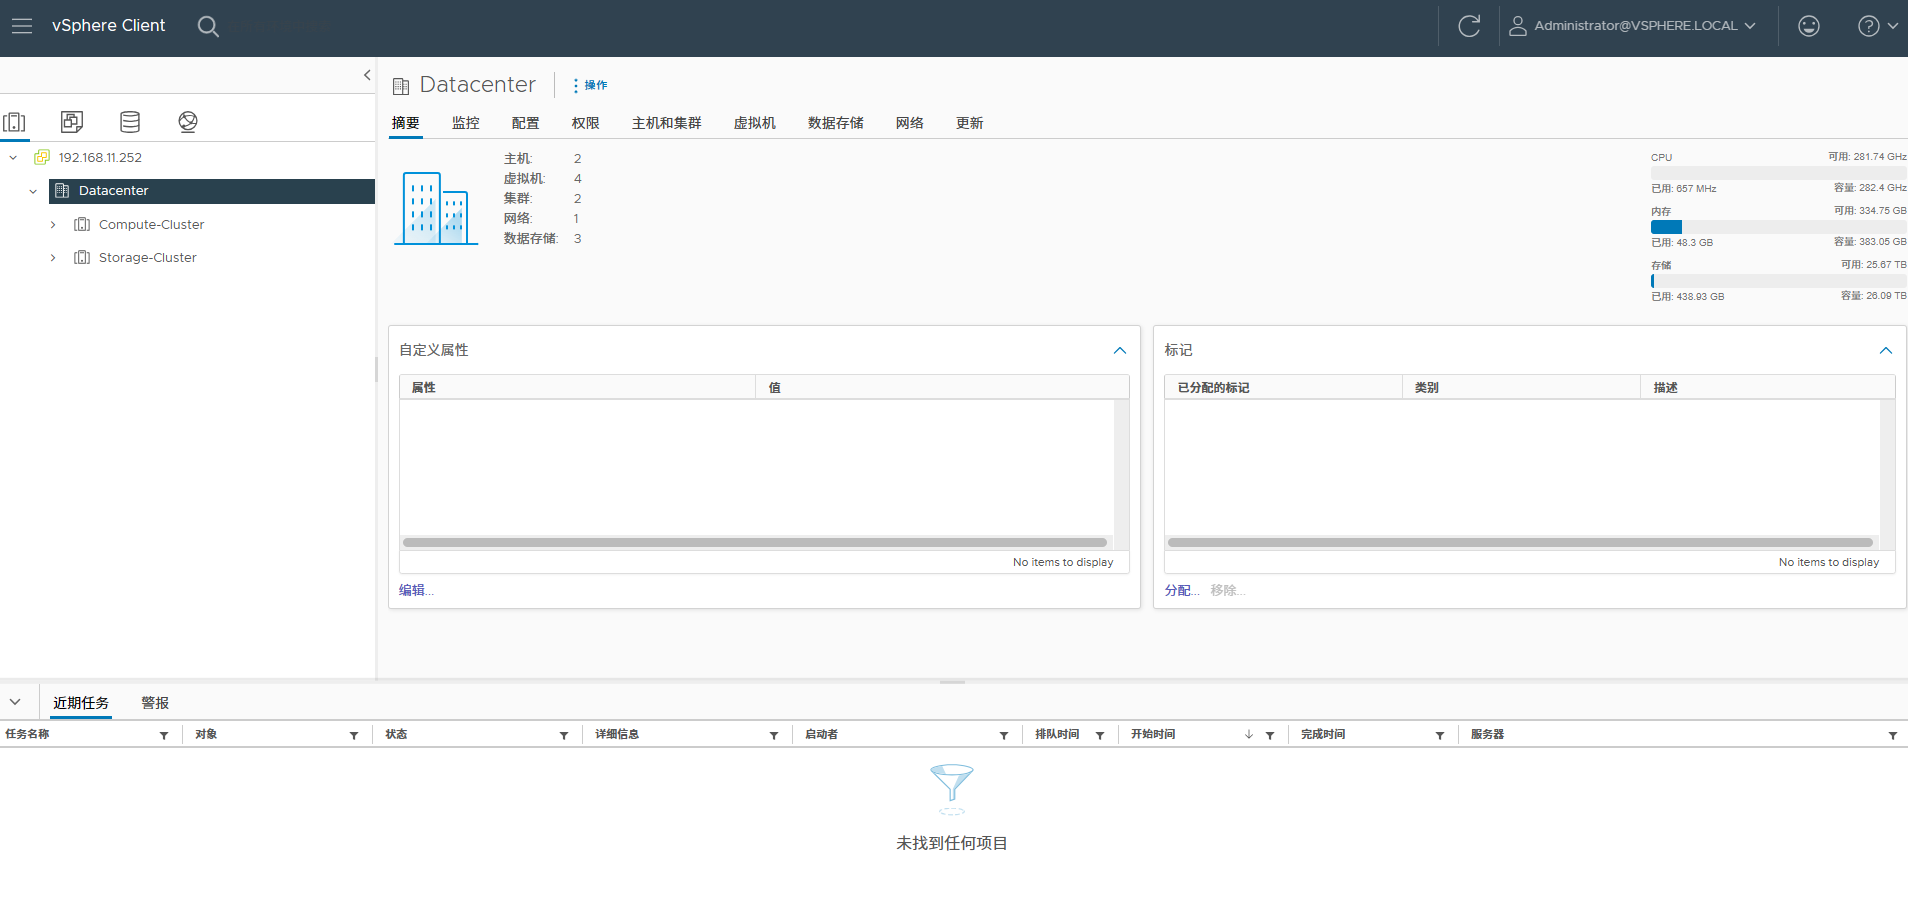
Task: Open the 操作 actions menu
Action: (590, 85)
